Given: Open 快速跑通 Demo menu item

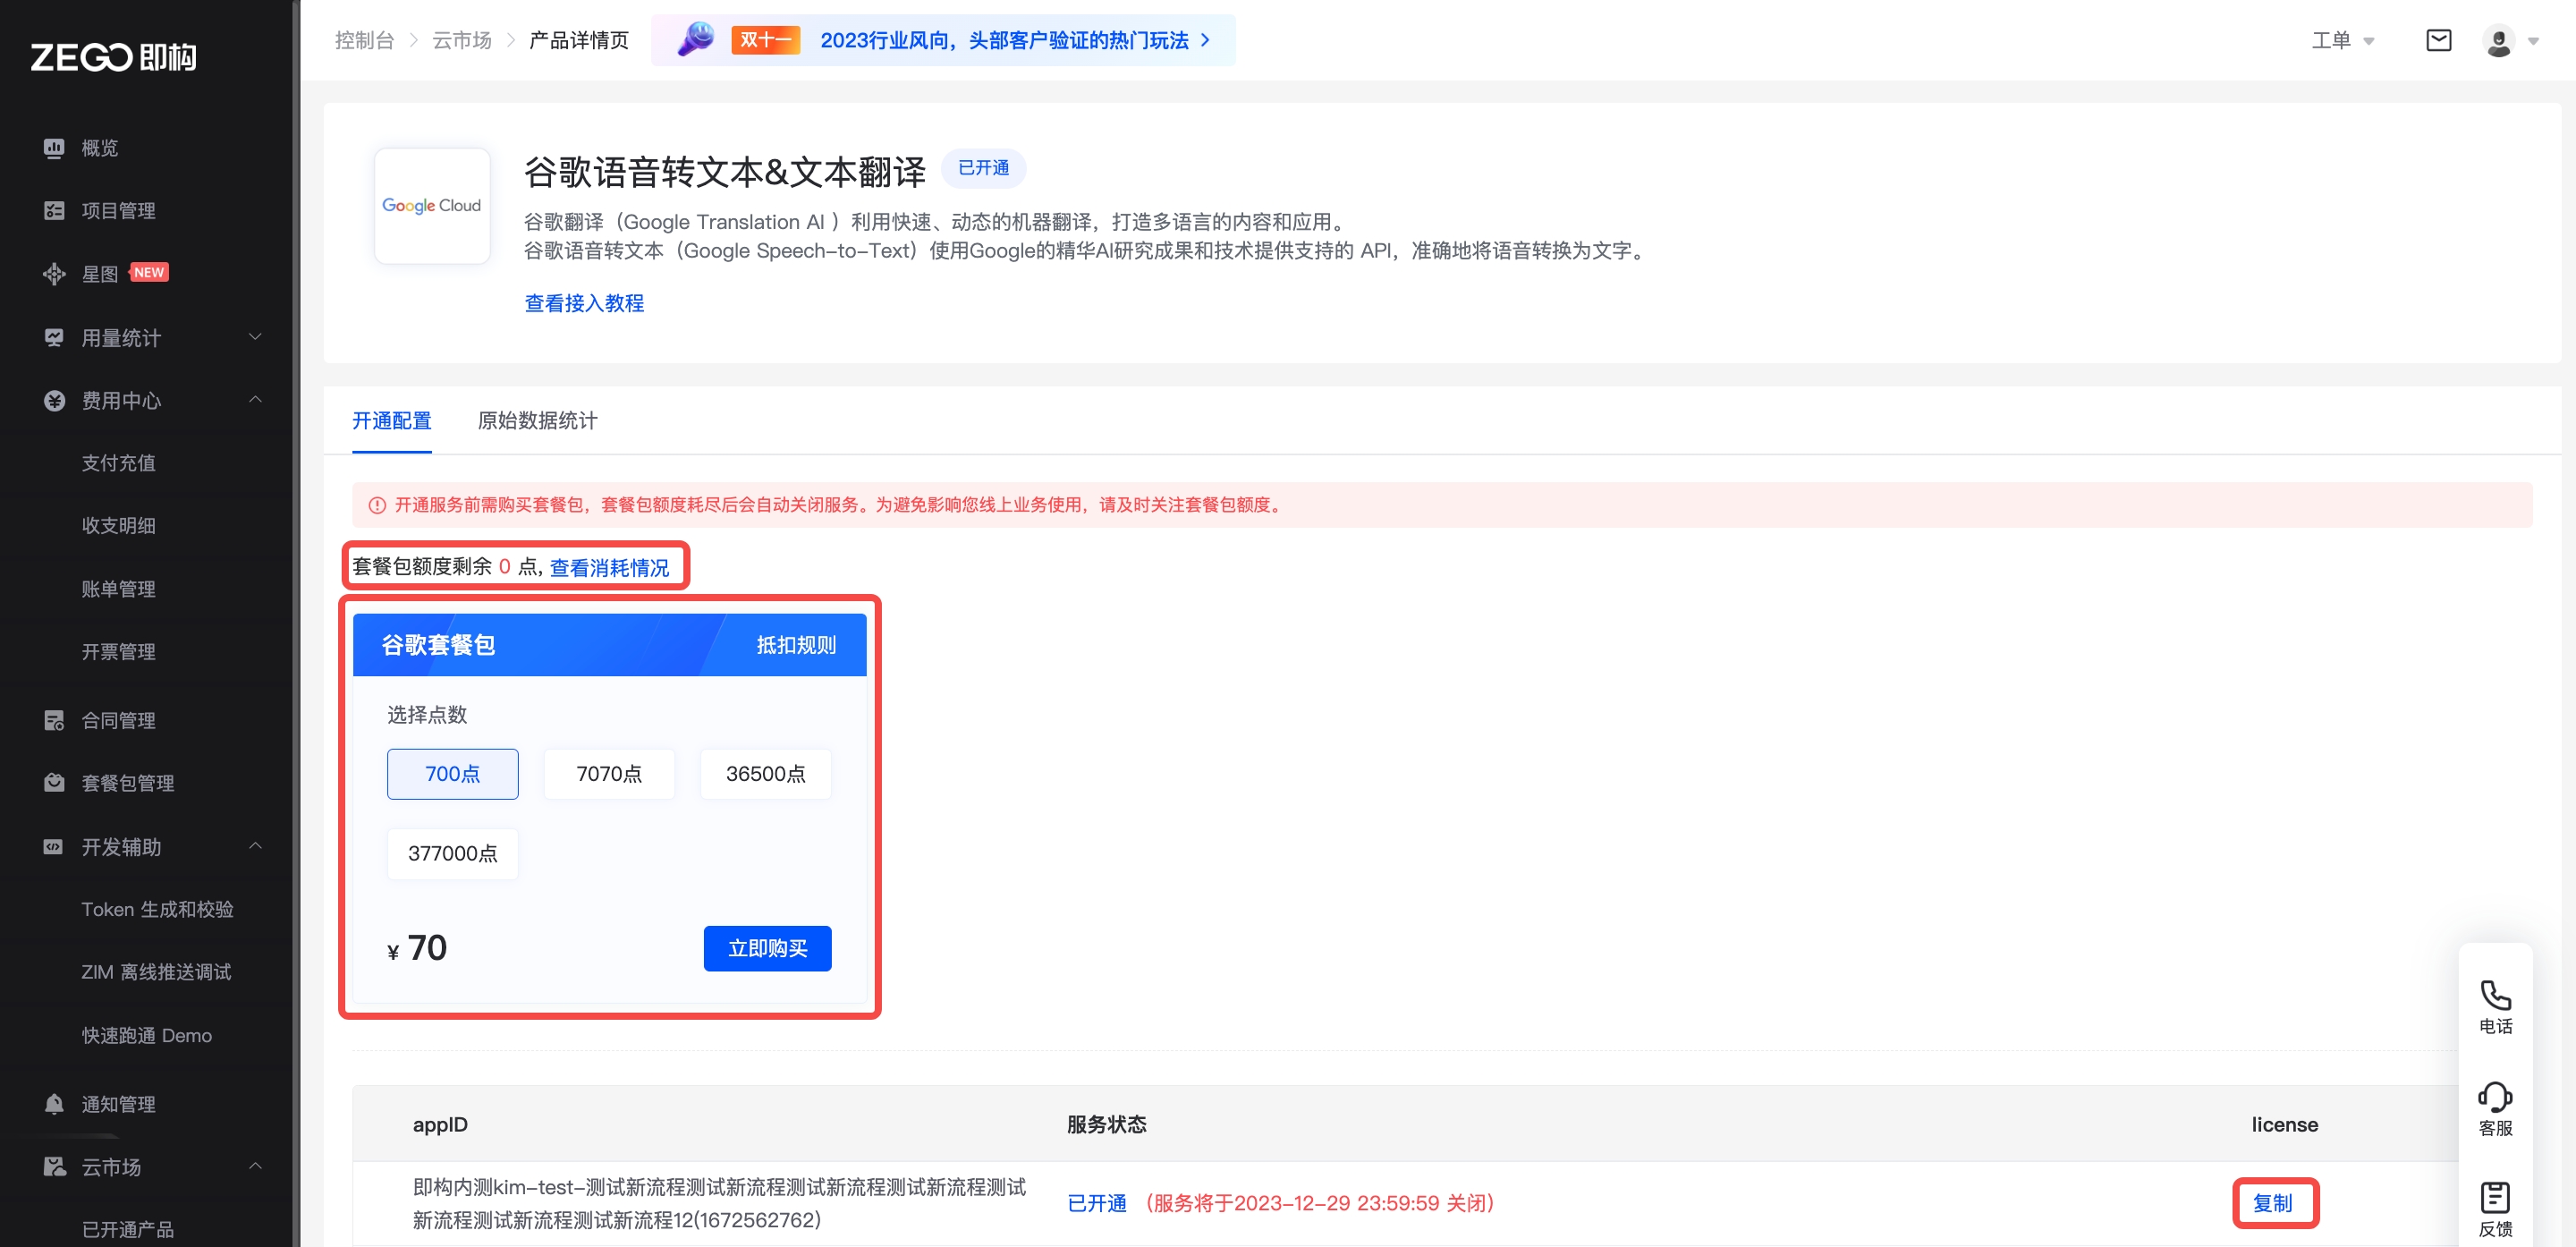Looking at the screenshot, I should 147,1036.
